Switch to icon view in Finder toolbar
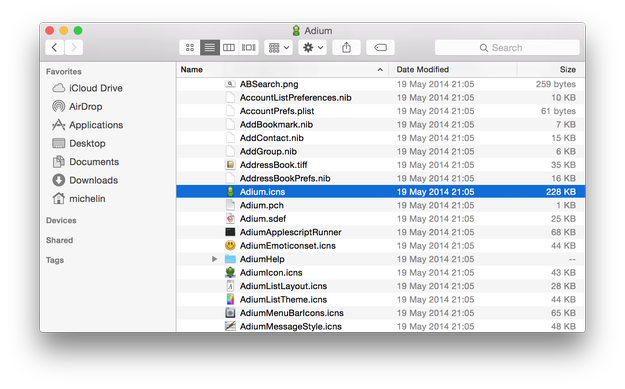Image resolution: width=625 pixels, height=389 pixels. pos(190,48)
